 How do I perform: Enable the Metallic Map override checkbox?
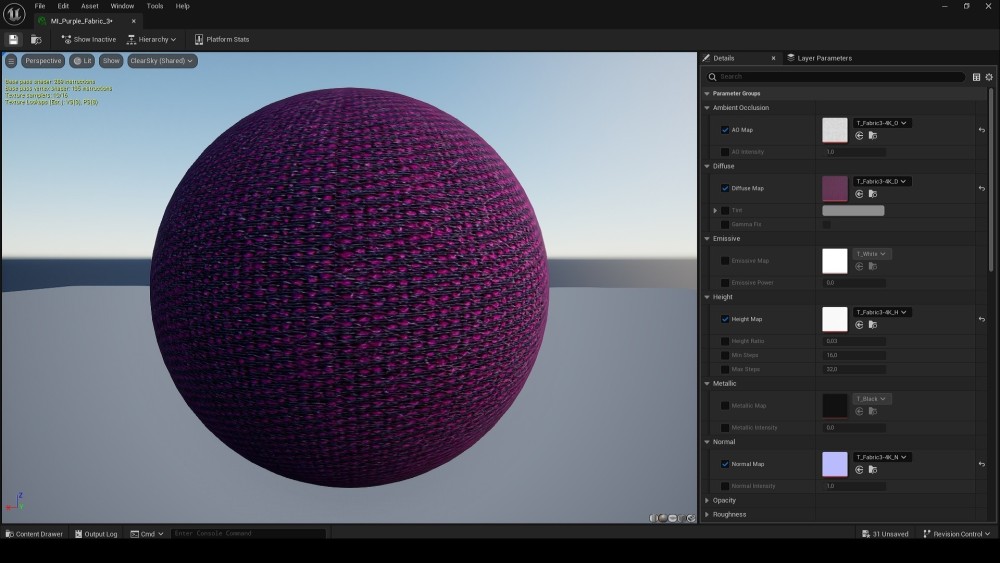725,406
